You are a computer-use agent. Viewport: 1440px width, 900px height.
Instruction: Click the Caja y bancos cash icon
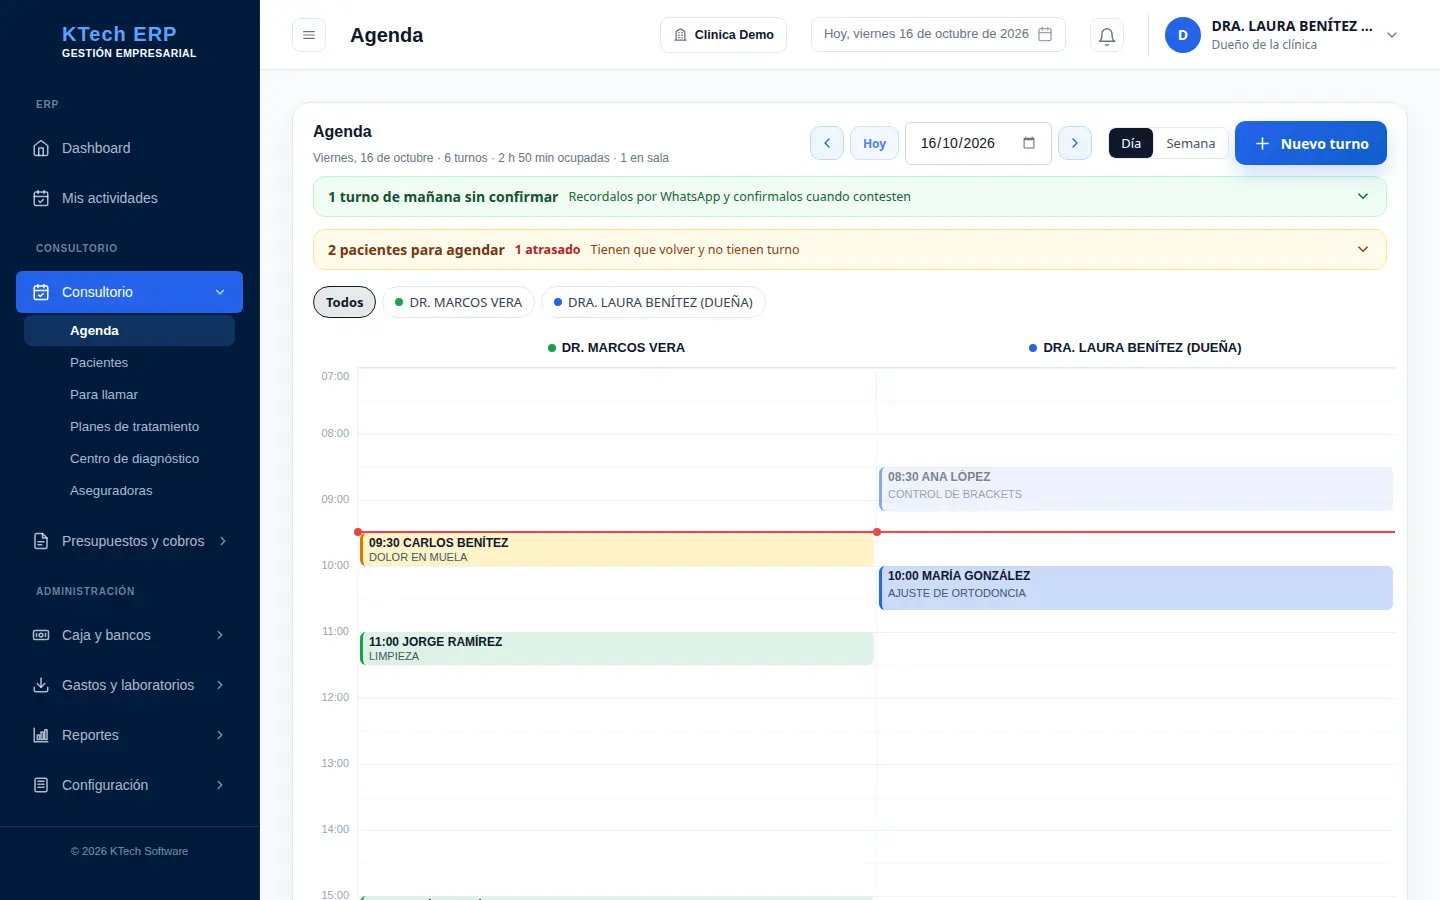click(41, 635)
